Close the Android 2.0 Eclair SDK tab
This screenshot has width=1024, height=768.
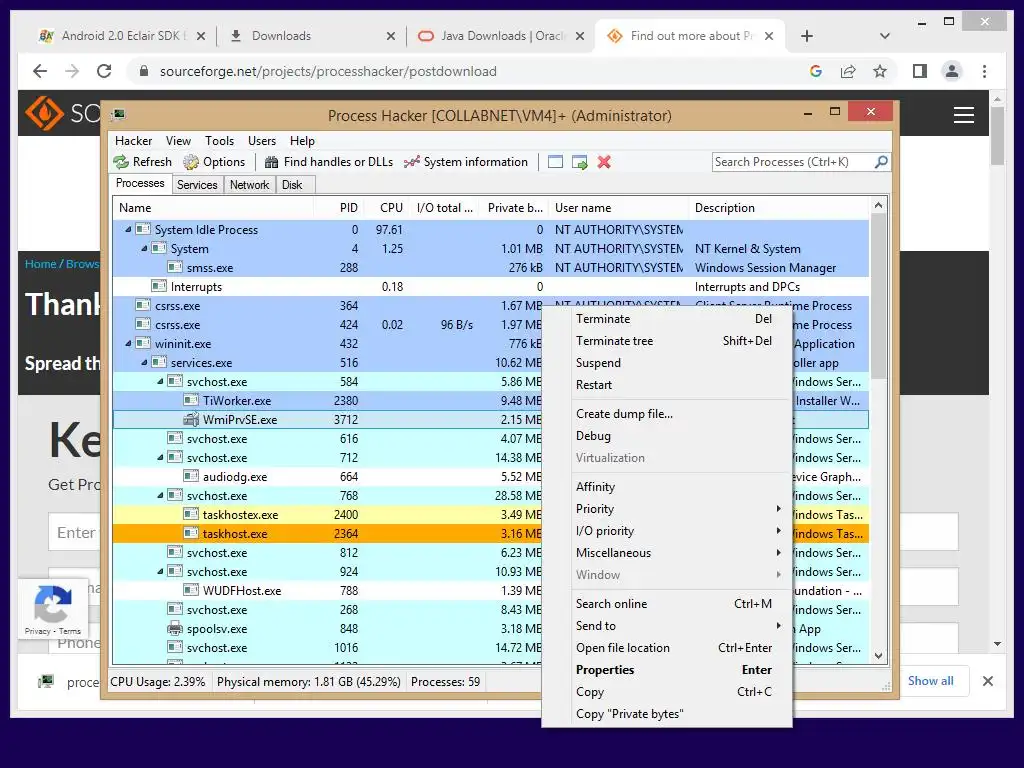[201, 37]
